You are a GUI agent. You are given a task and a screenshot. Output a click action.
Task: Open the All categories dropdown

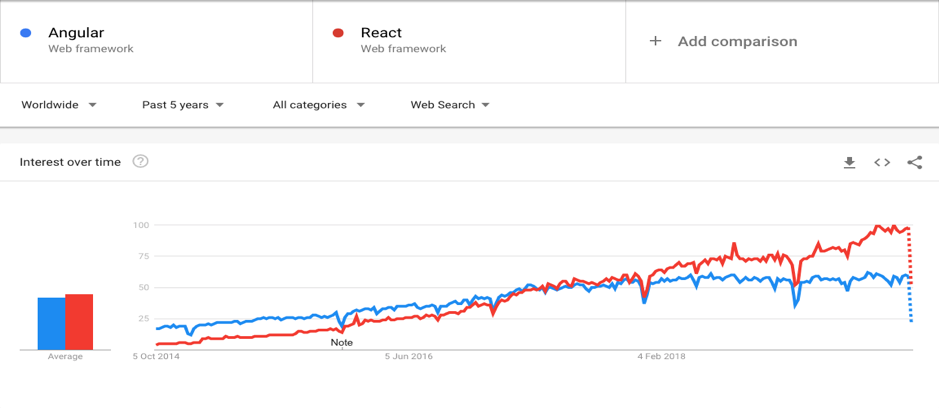[x=319, y=105]
